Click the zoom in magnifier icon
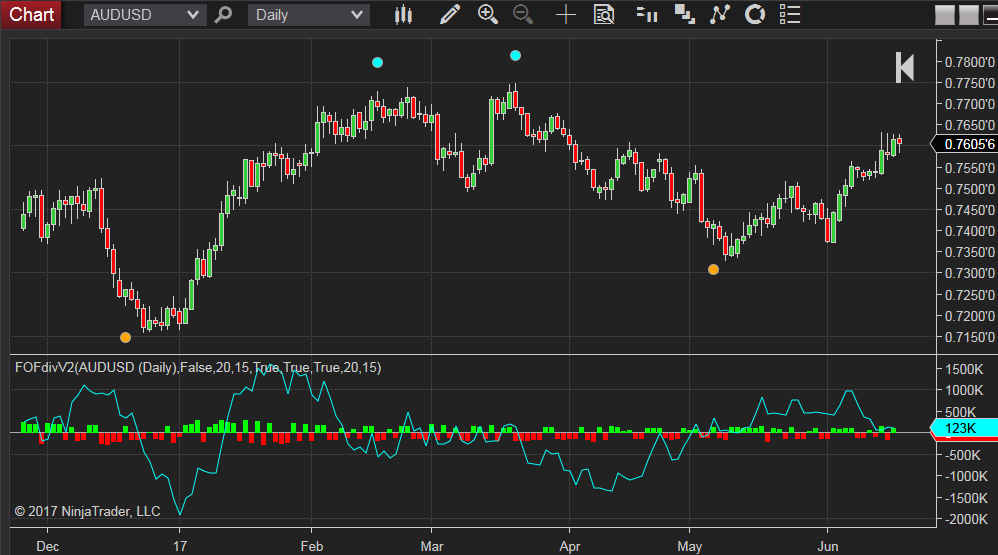The width and height of the screenshot is (998, 555). click(488, 15)
